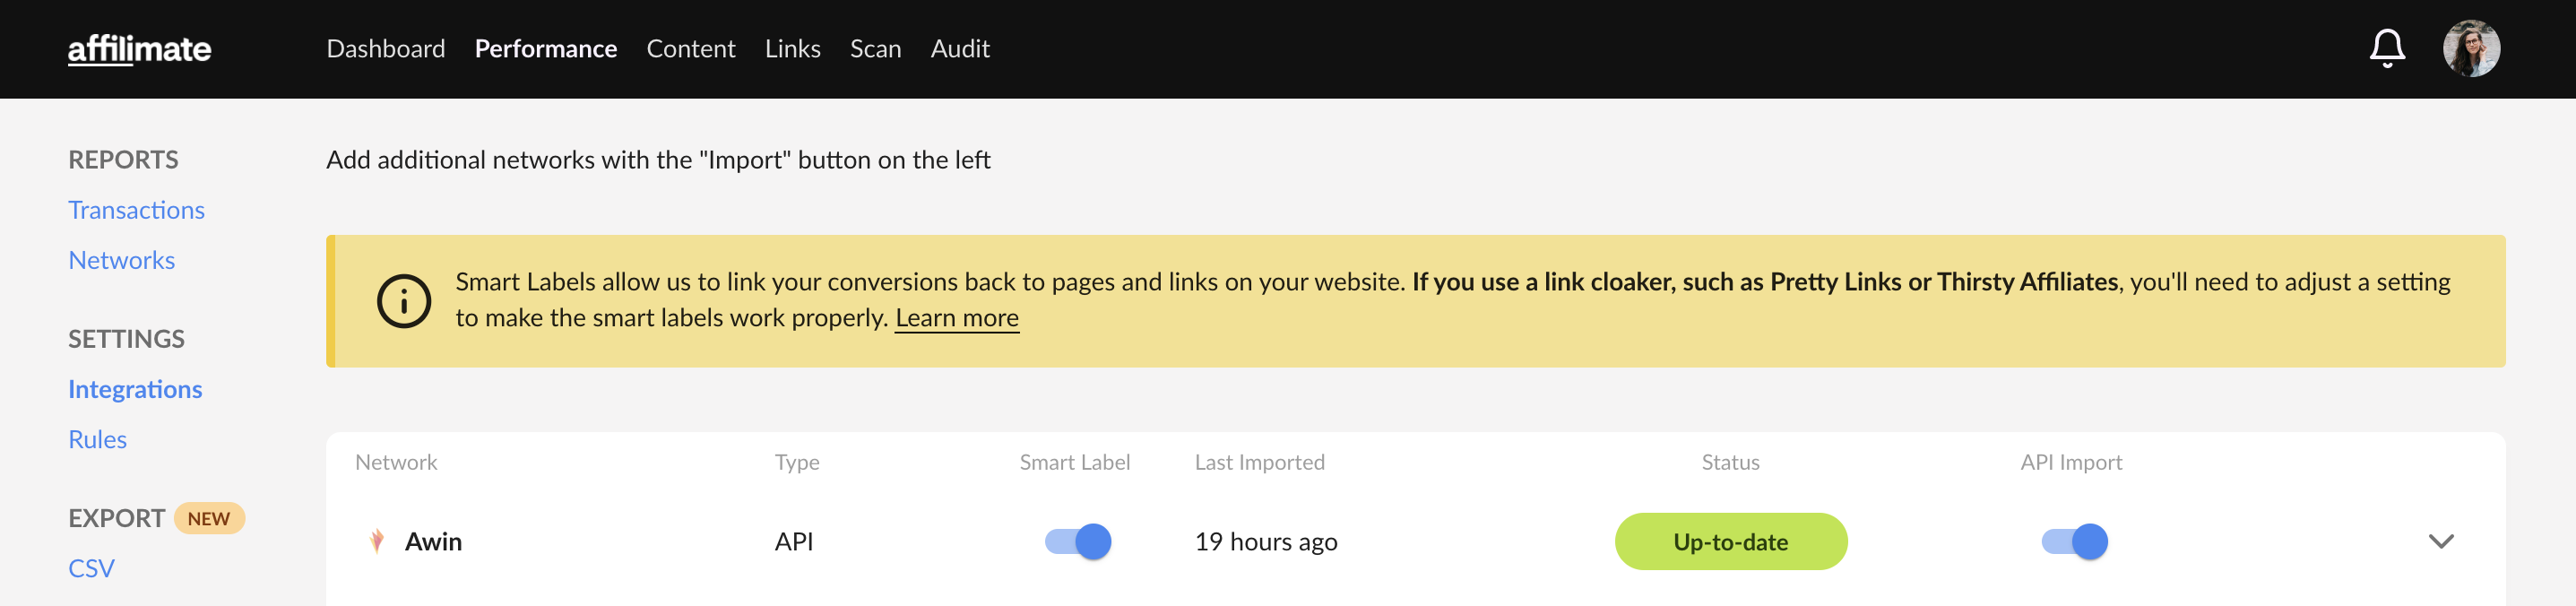Click the affilimate logo

pos(139,49)
